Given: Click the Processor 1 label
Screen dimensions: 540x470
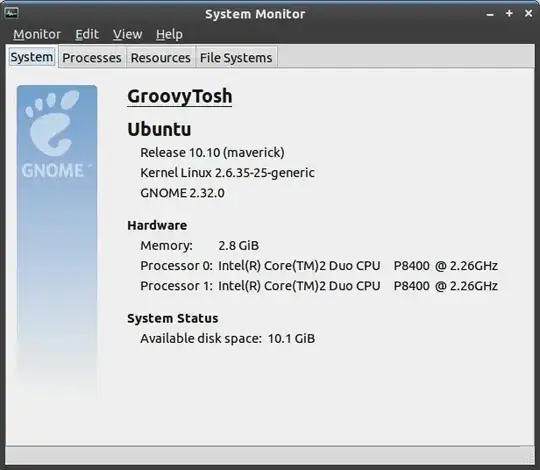Looking at the screenshot, I should pyautogui.click(x=176, y=286).
